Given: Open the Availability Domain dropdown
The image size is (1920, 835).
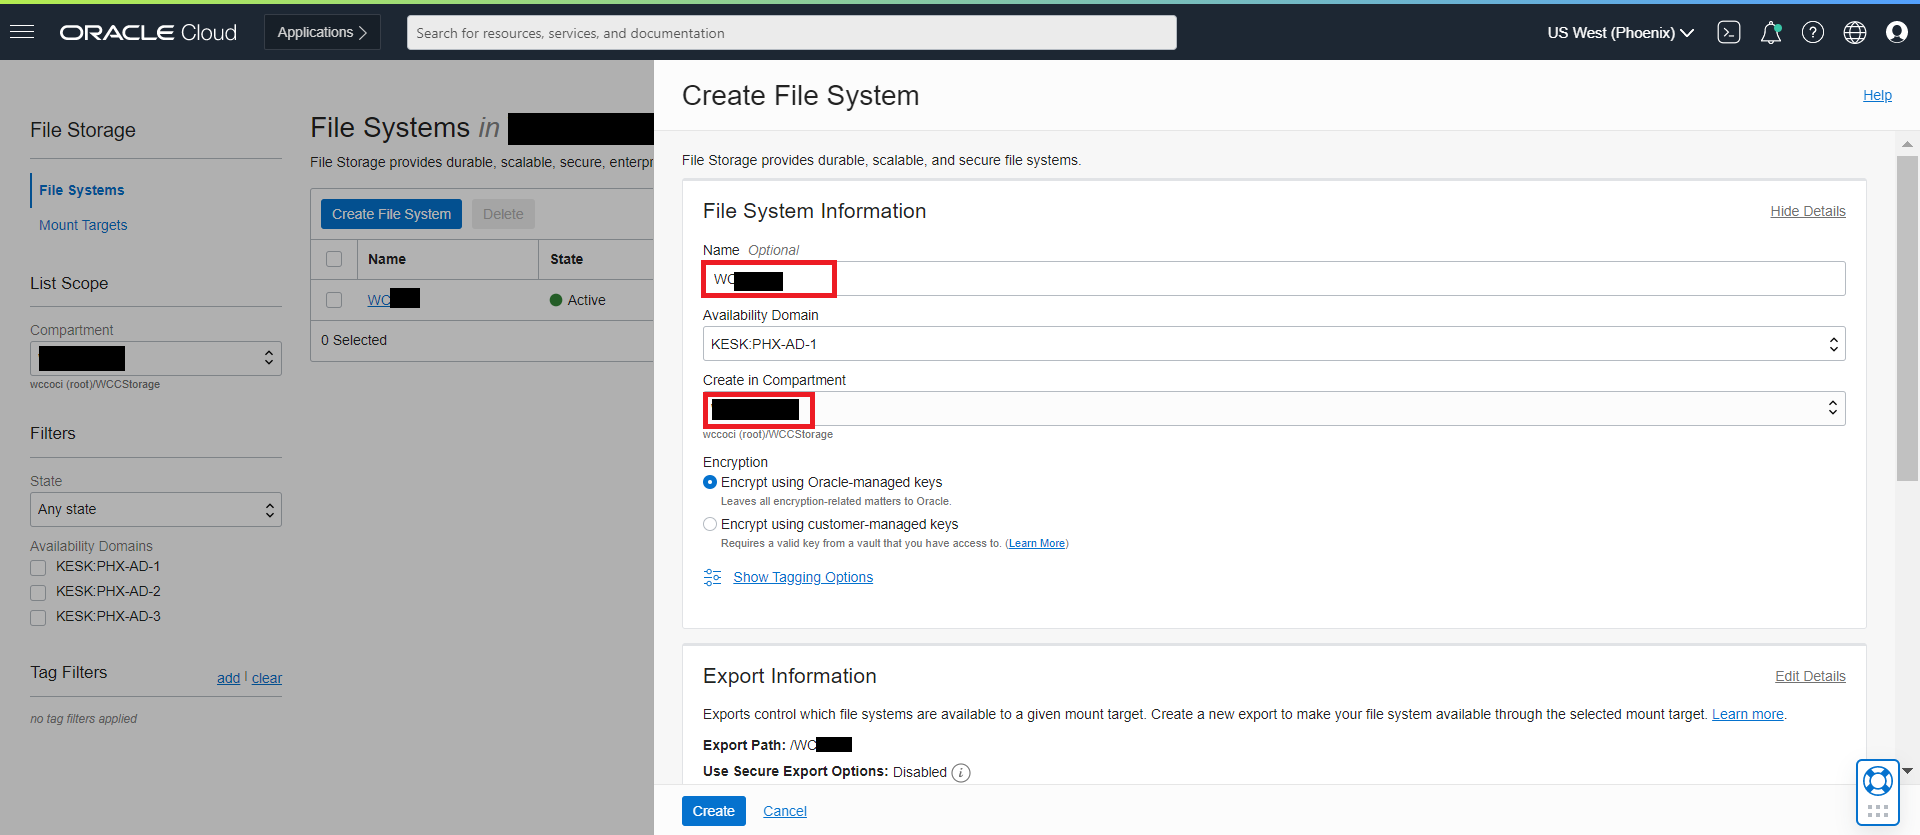Looking at the screenshot, I should click(1273, 344).
